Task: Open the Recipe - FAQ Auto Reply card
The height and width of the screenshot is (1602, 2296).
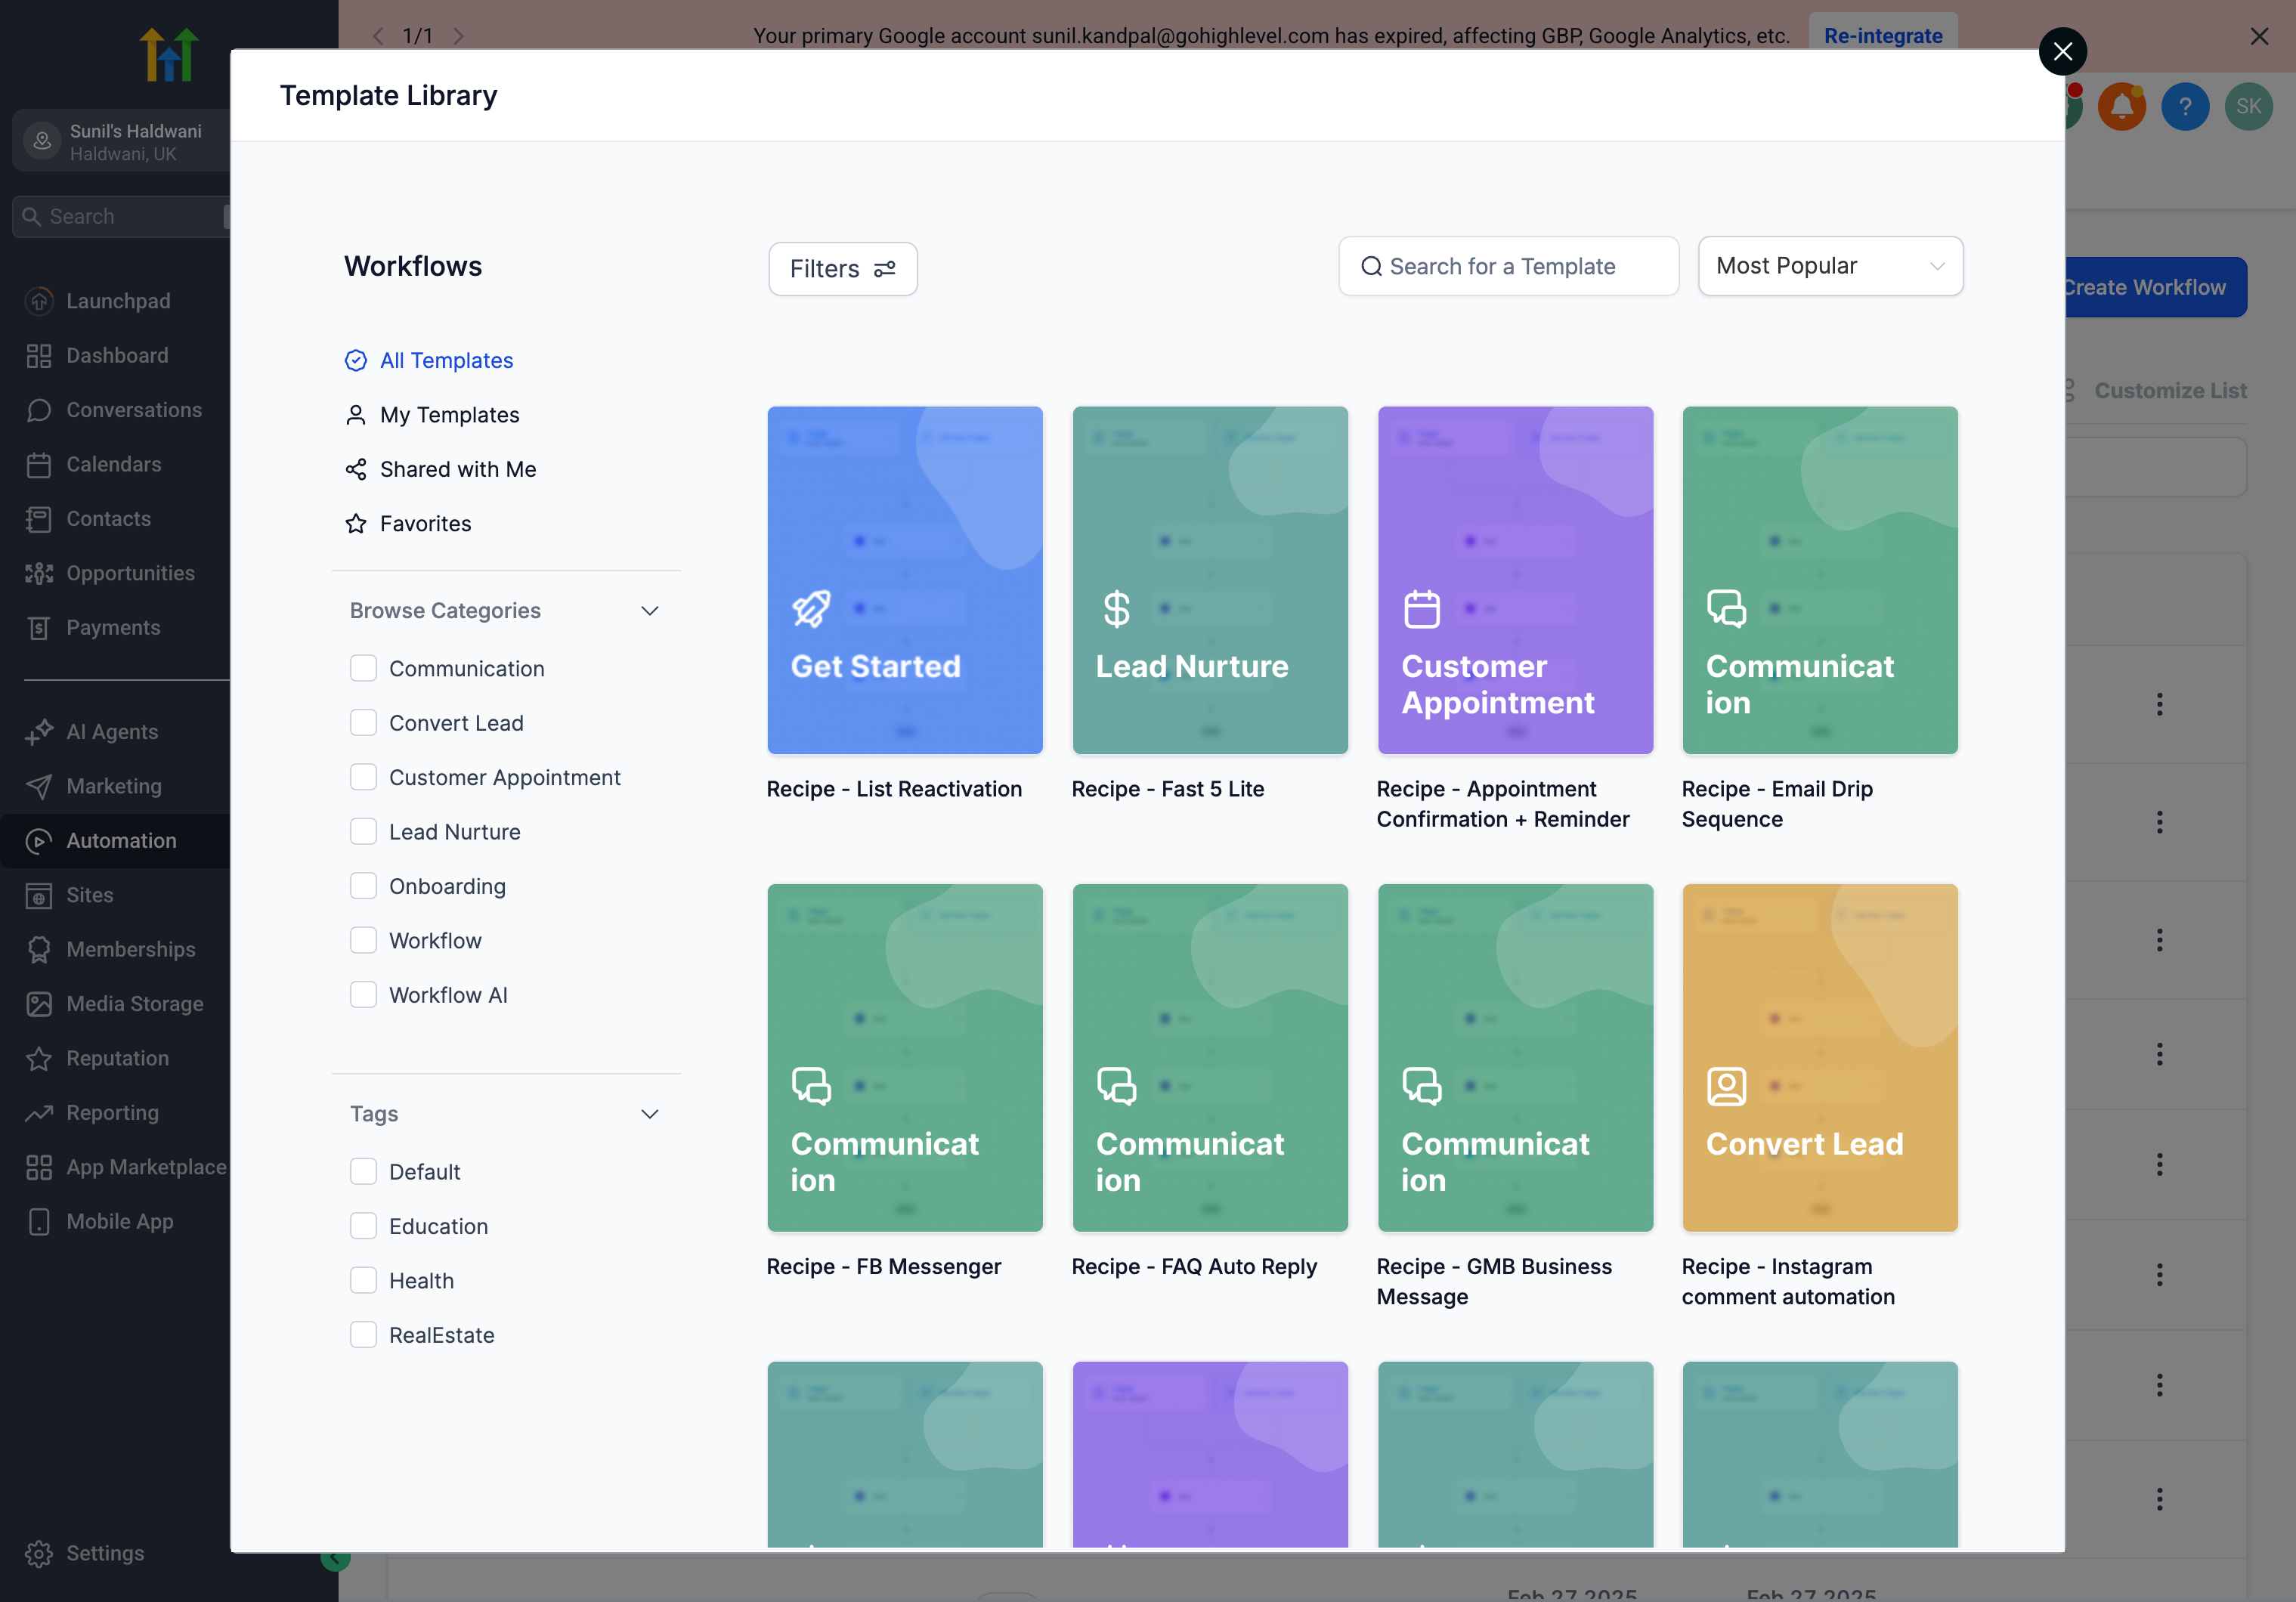Action: pyautogui.click(x=1210, y=1058)
